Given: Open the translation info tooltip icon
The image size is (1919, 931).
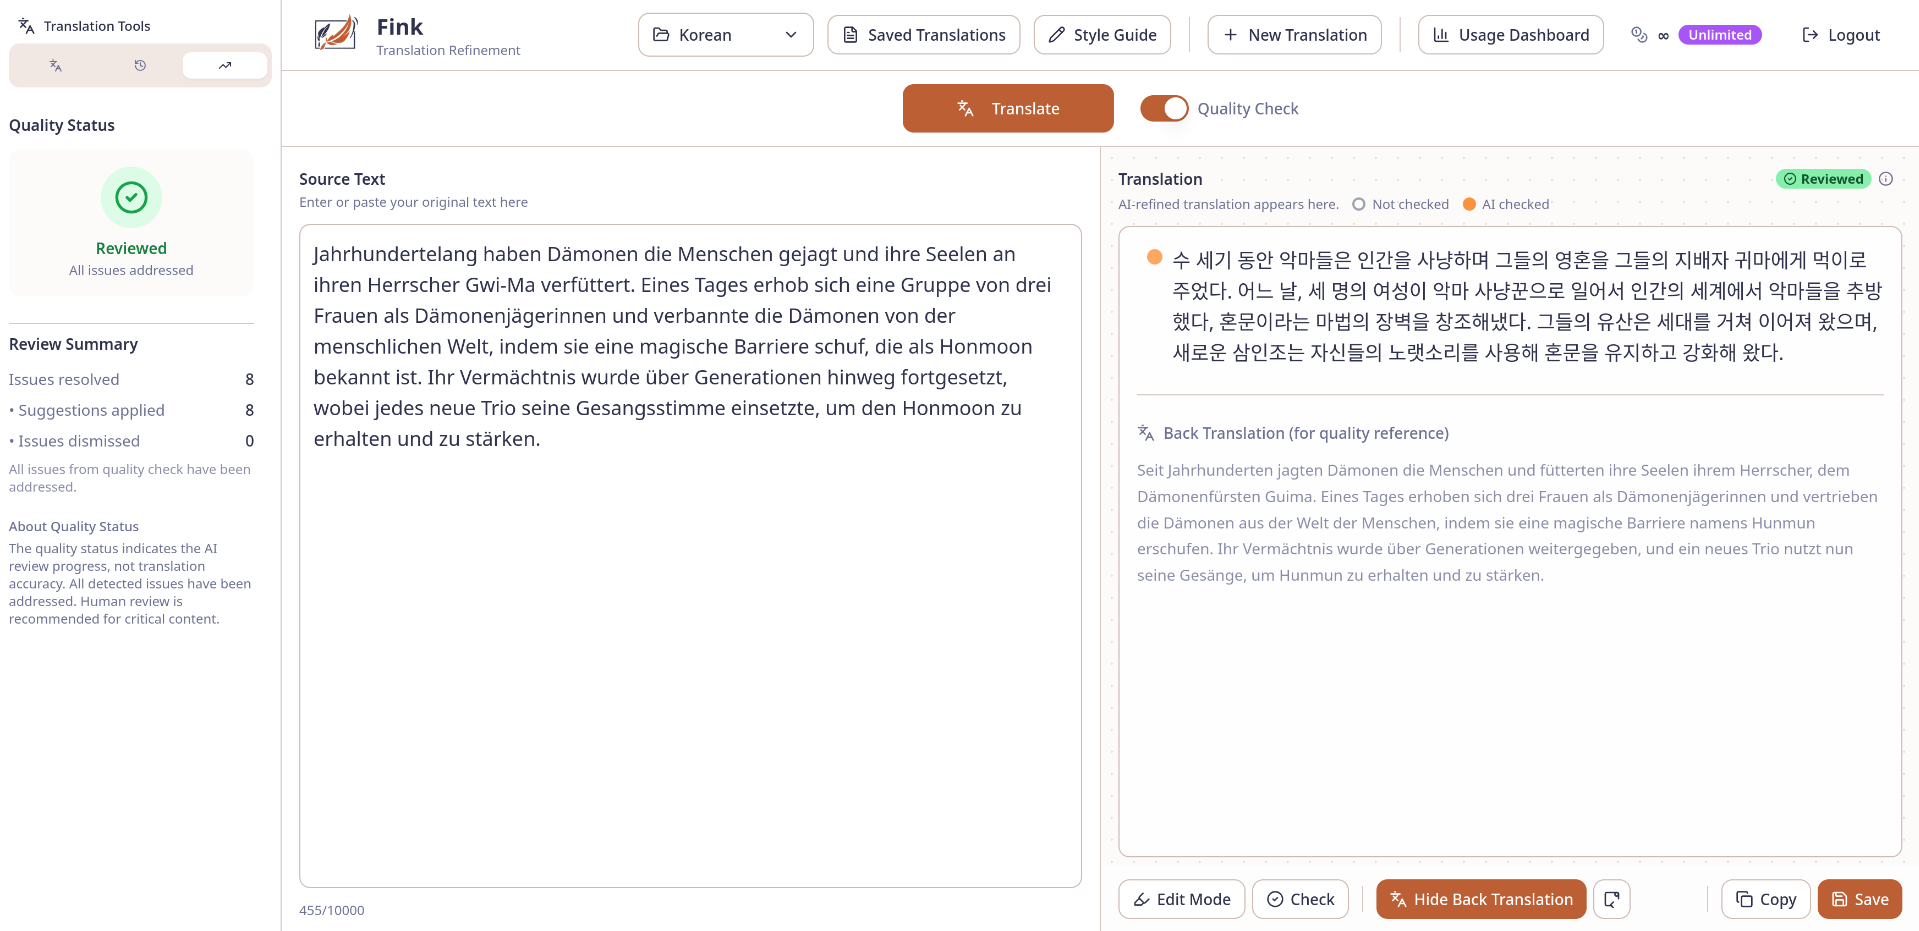Looking at the screenshot, I should click(1887, 178).
